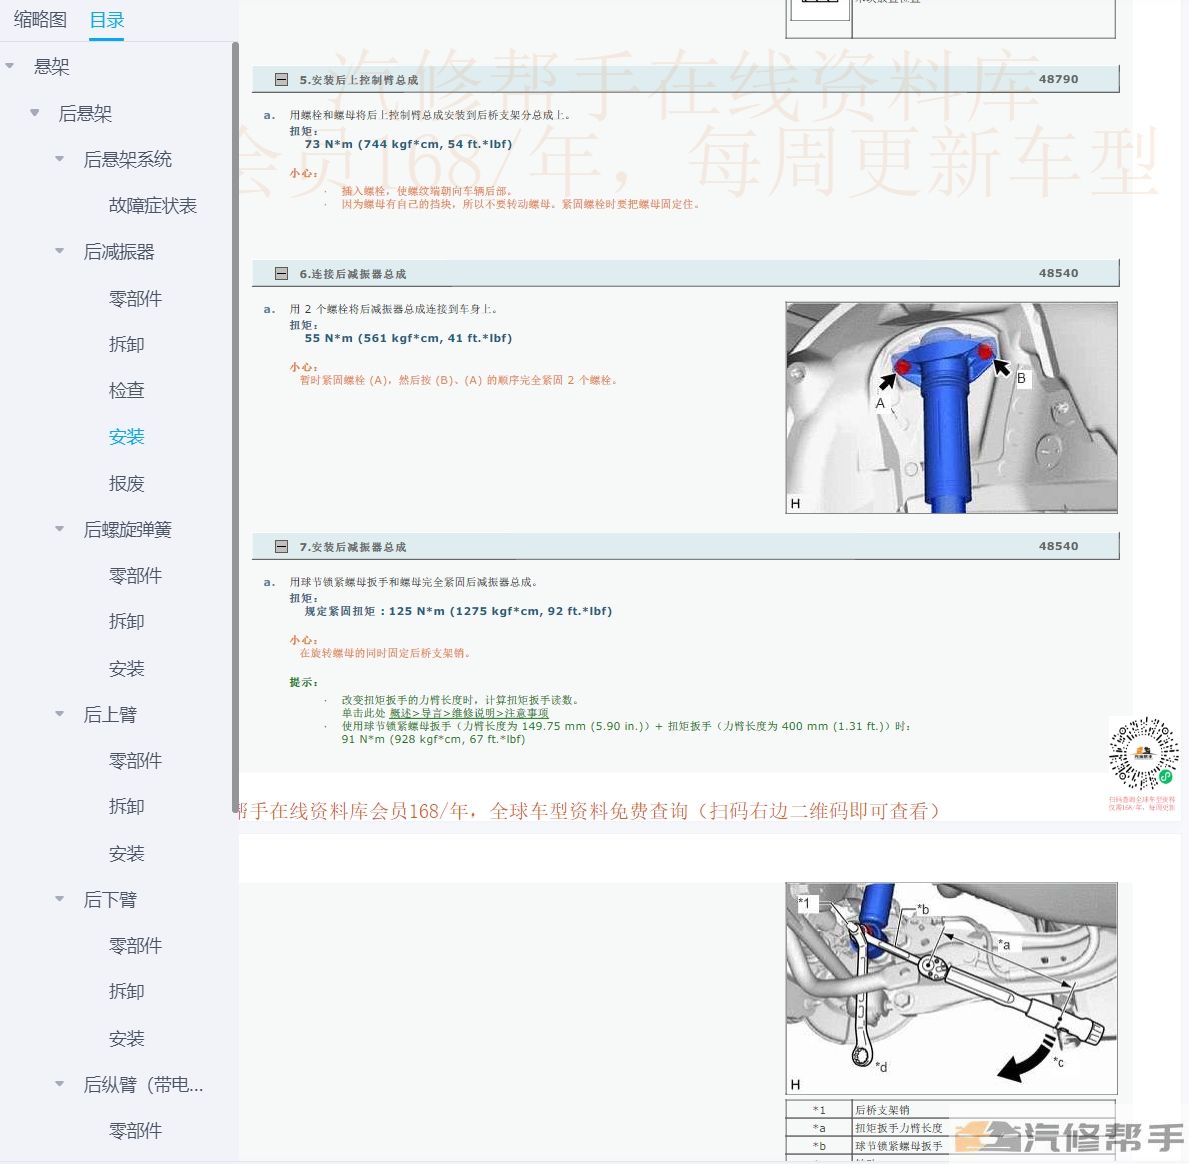Open 检查 under 后减振器
Viewport: 1189px width, 1164px height.
[127, 391]
